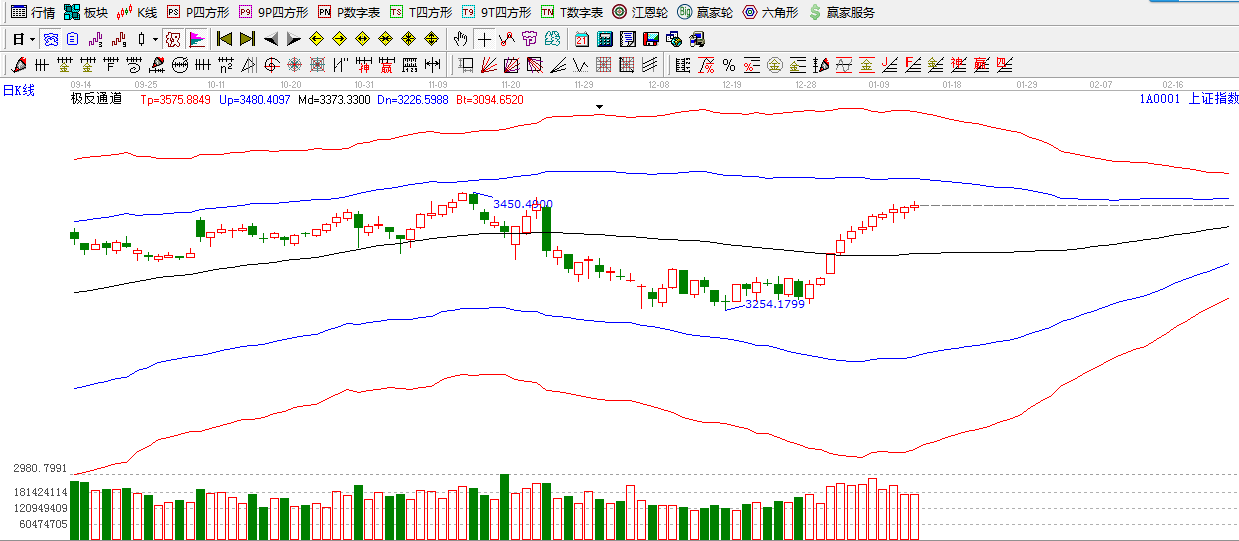Expand the candlestick type dropdown arrow

coord(155,40)
